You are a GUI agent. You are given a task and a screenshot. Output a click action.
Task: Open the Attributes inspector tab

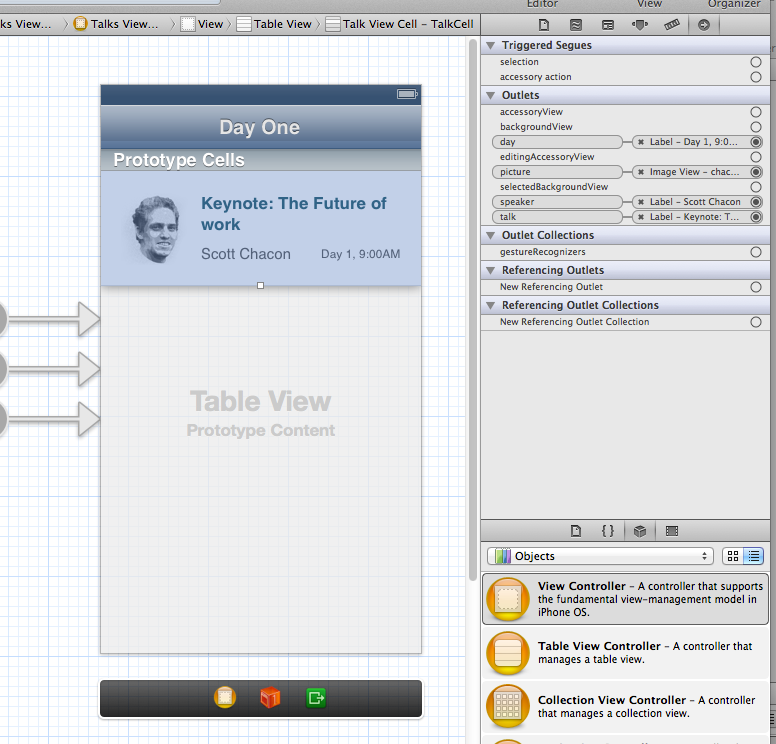tap(640, 25)
